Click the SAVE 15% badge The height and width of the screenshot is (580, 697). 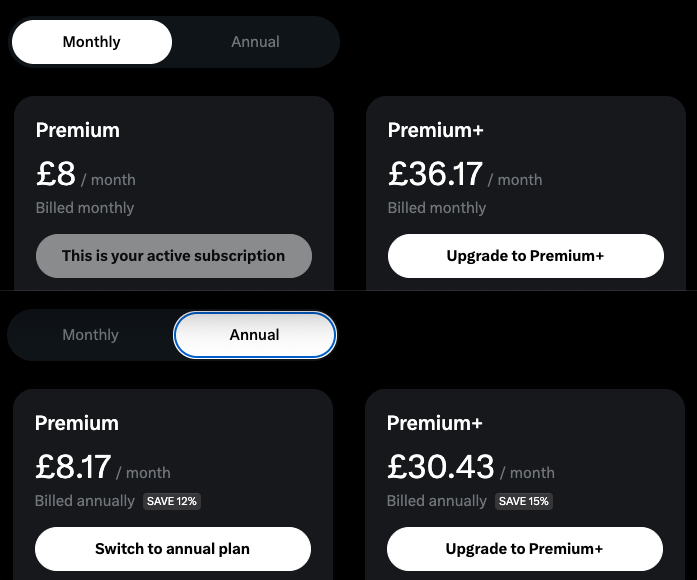pos(524,501)
